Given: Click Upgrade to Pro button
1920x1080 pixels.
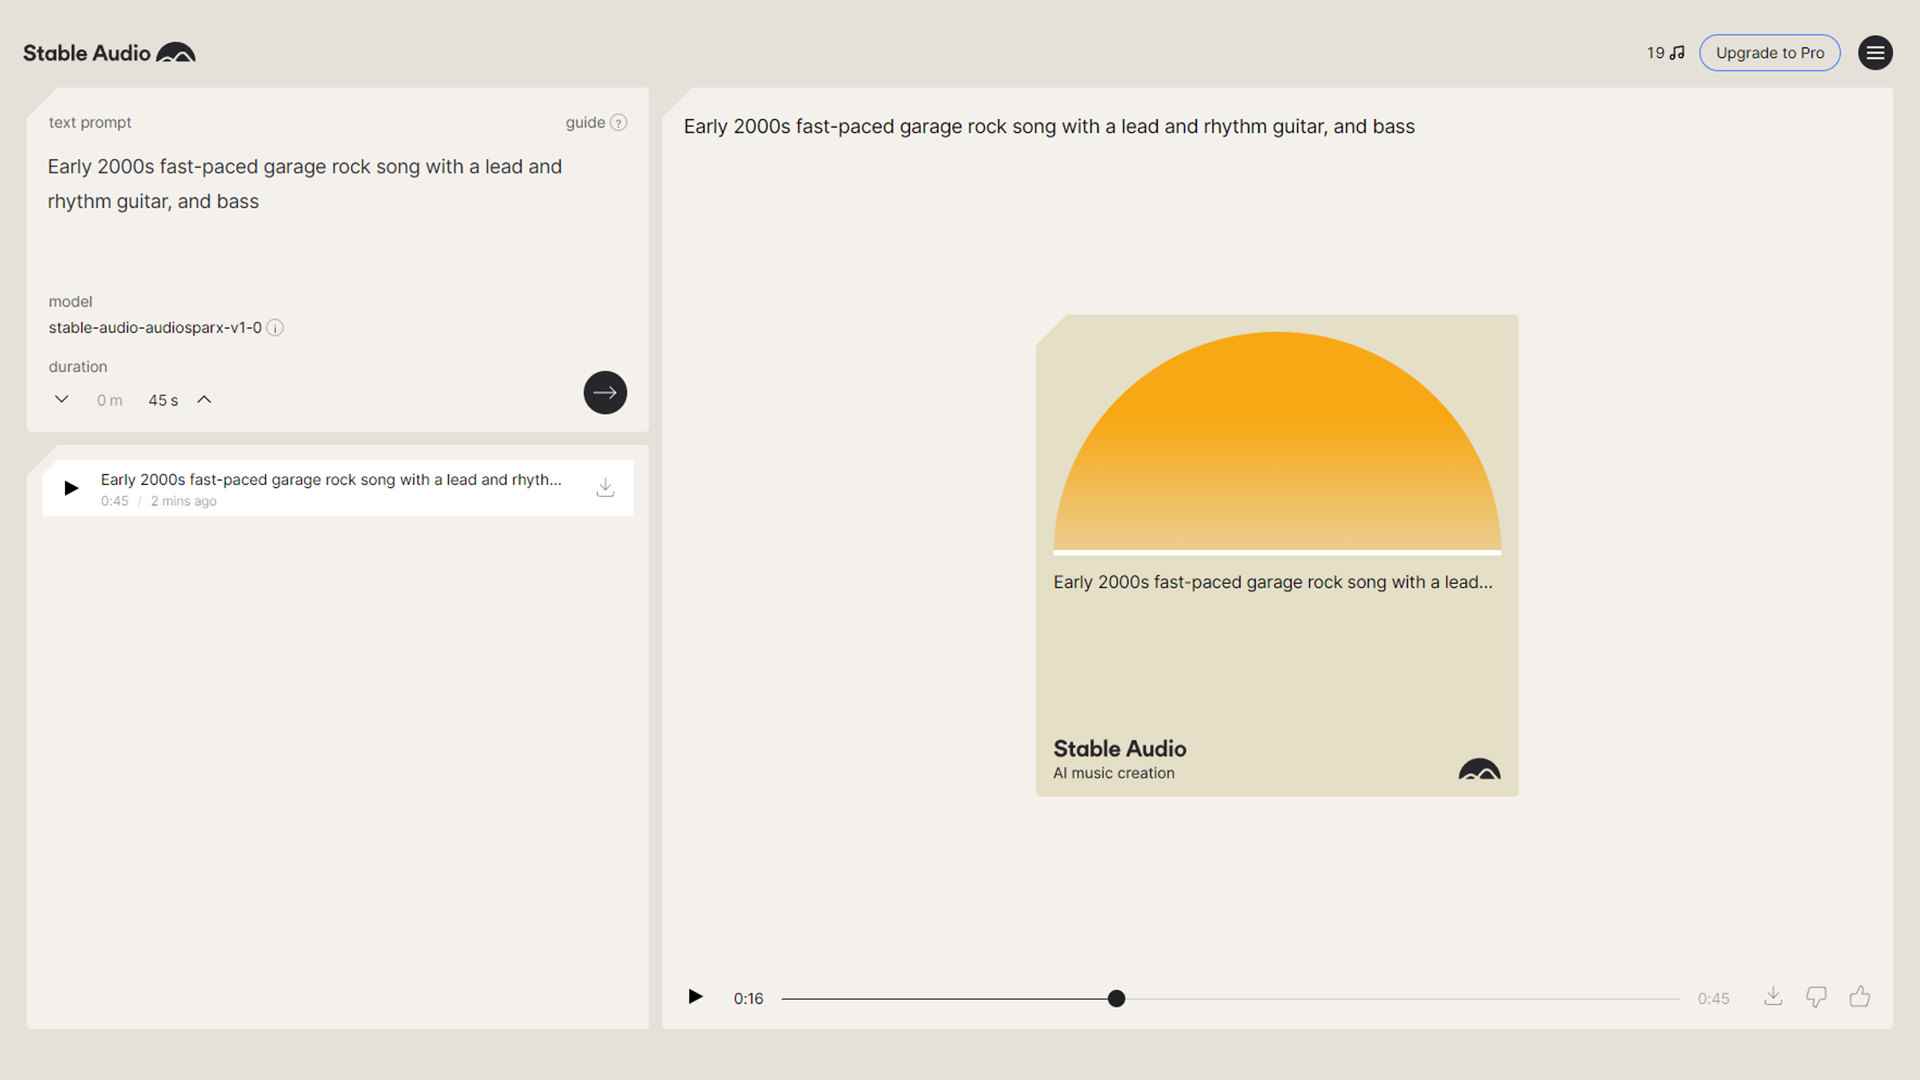Looking at the screenshot, I should [x=1770, y=53].
